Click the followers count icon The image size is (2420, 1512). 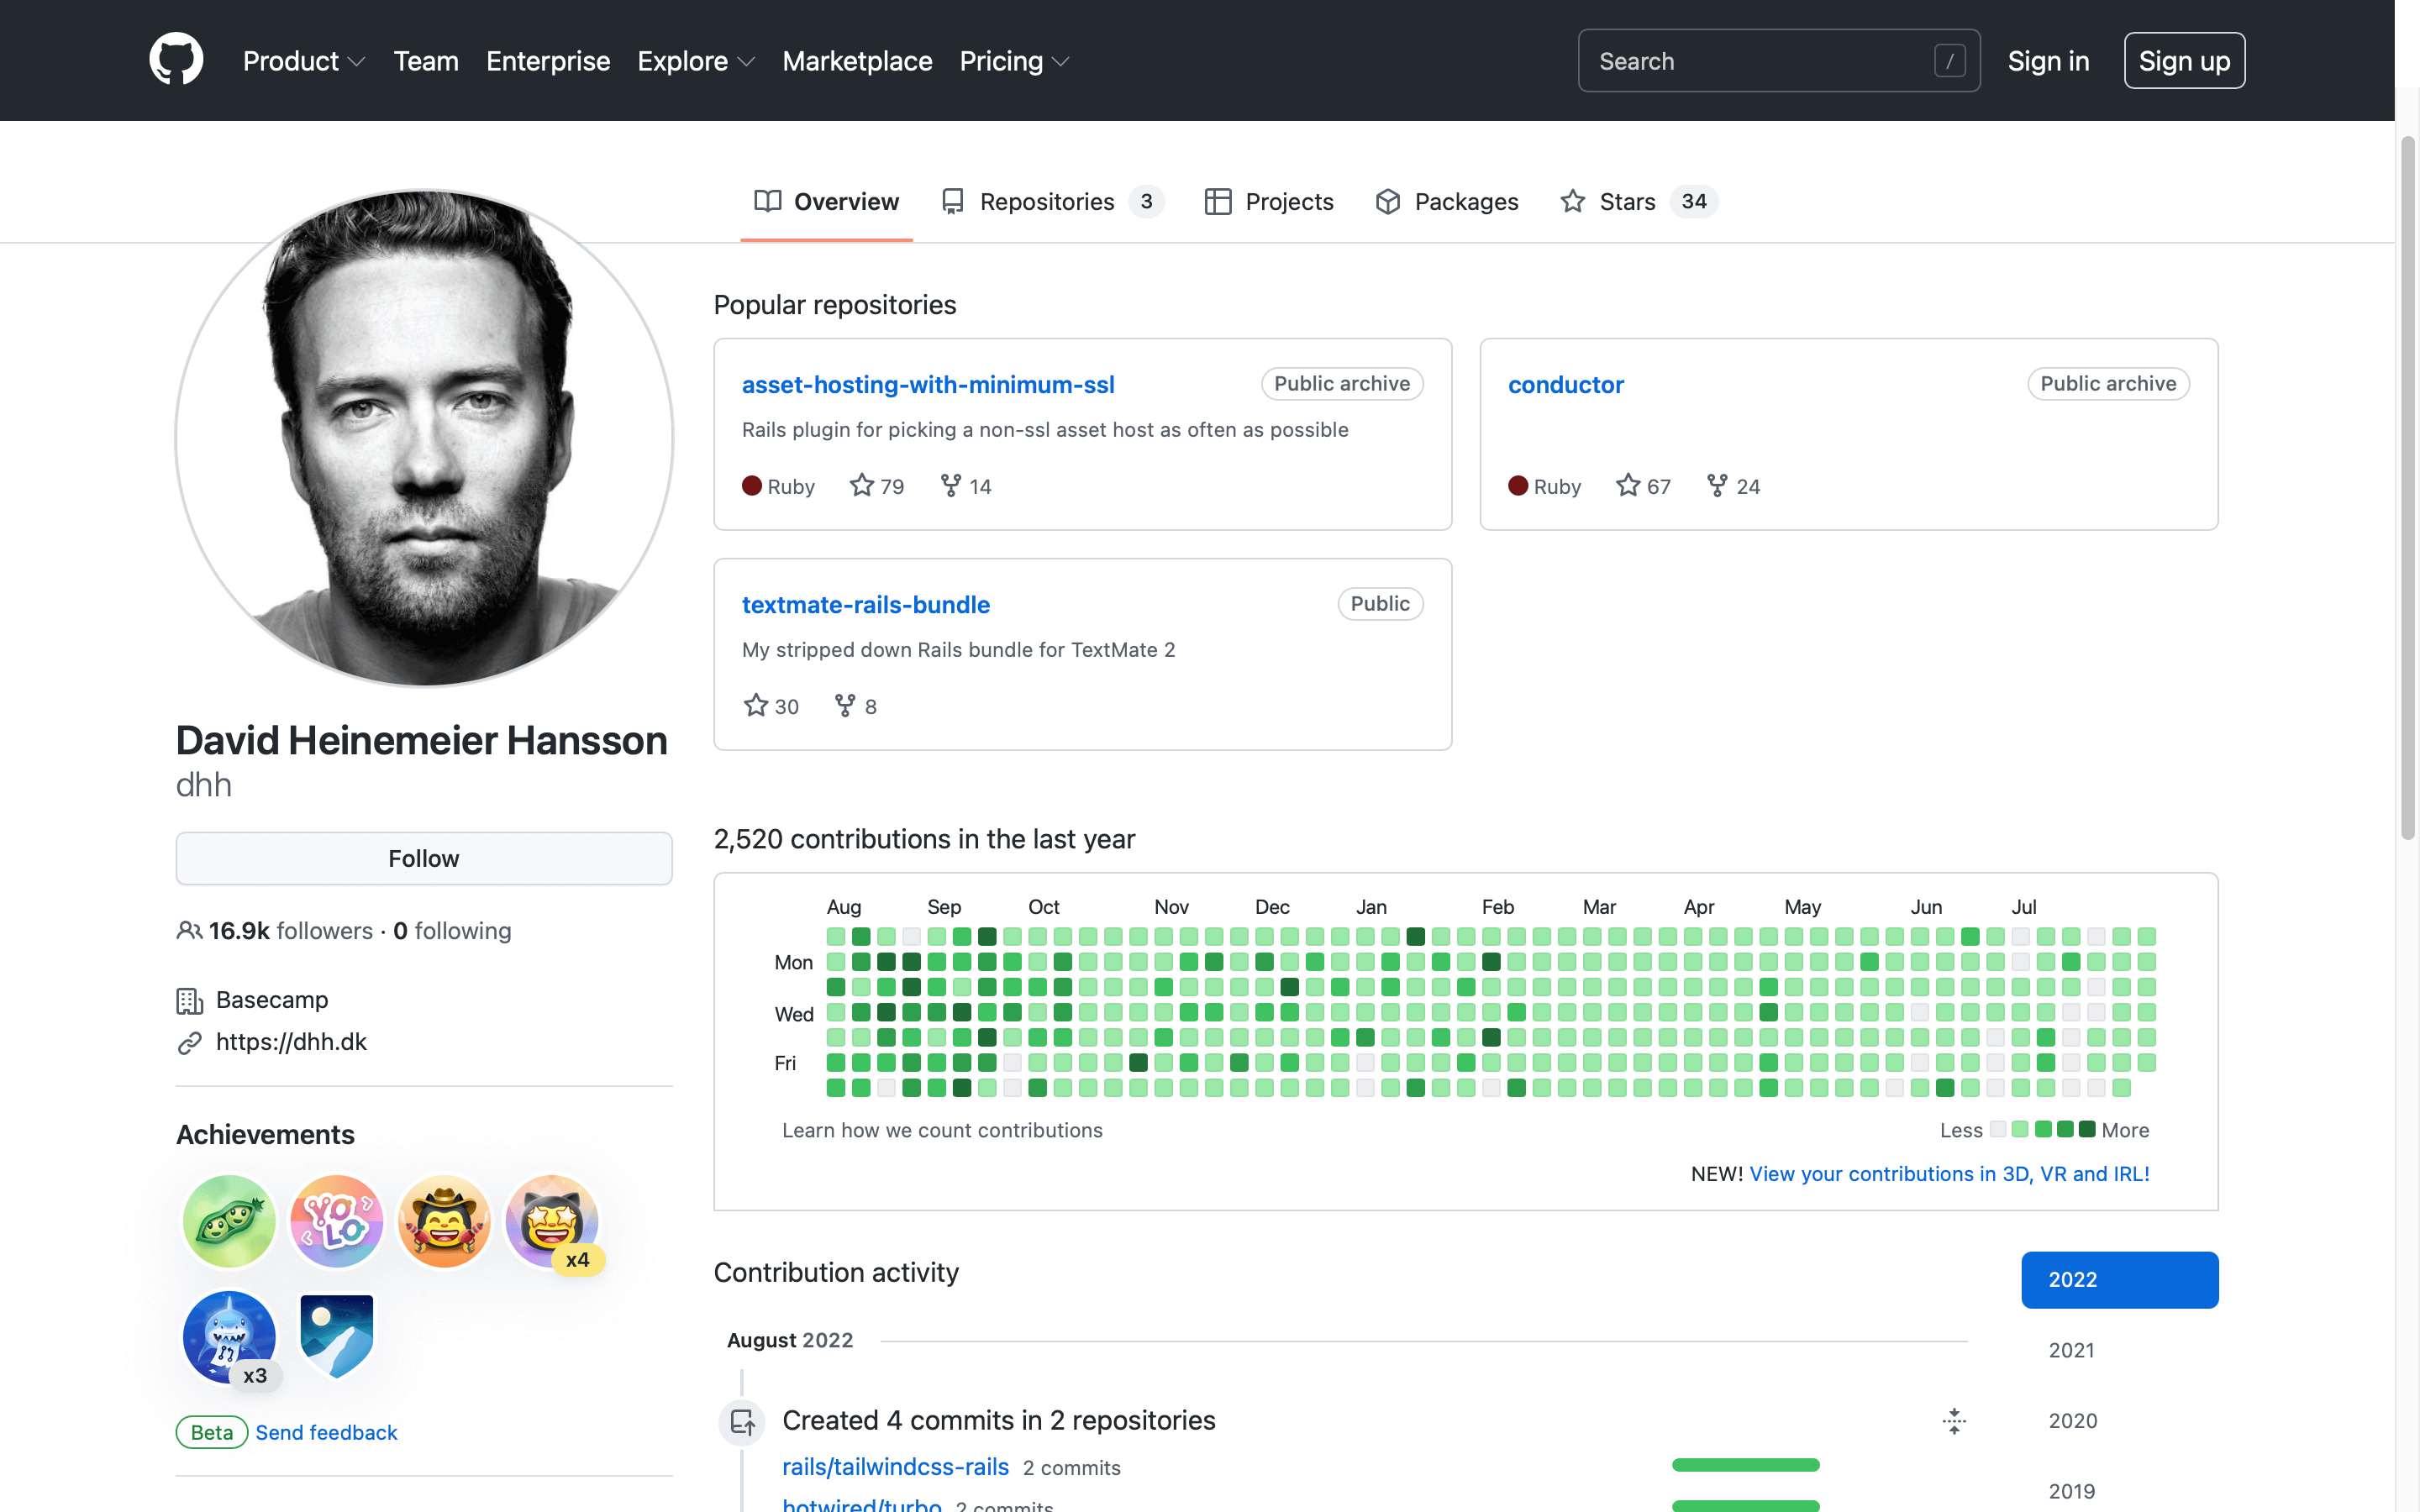(187, 930)
